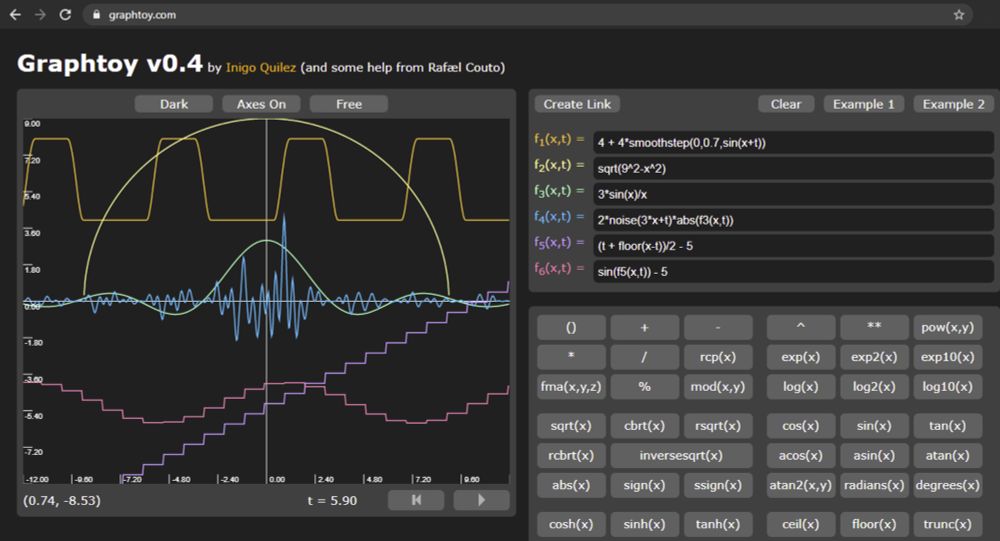Viewport: 1000px width, 541px height.
Task: Insert exp(x) function
Action: (x=800, y=357)
